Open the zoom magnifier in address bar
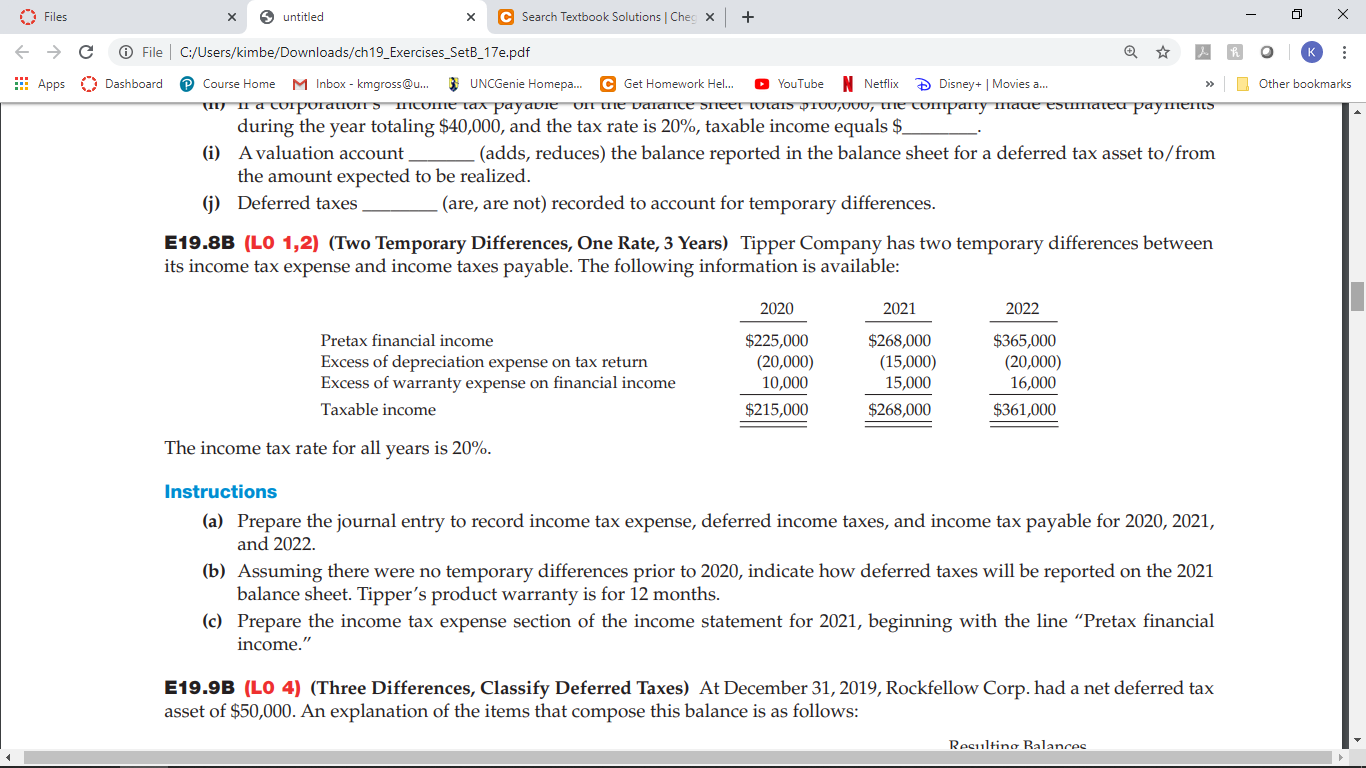Viewport: 1366px width, 768px height. click(x=1131, y=51)
